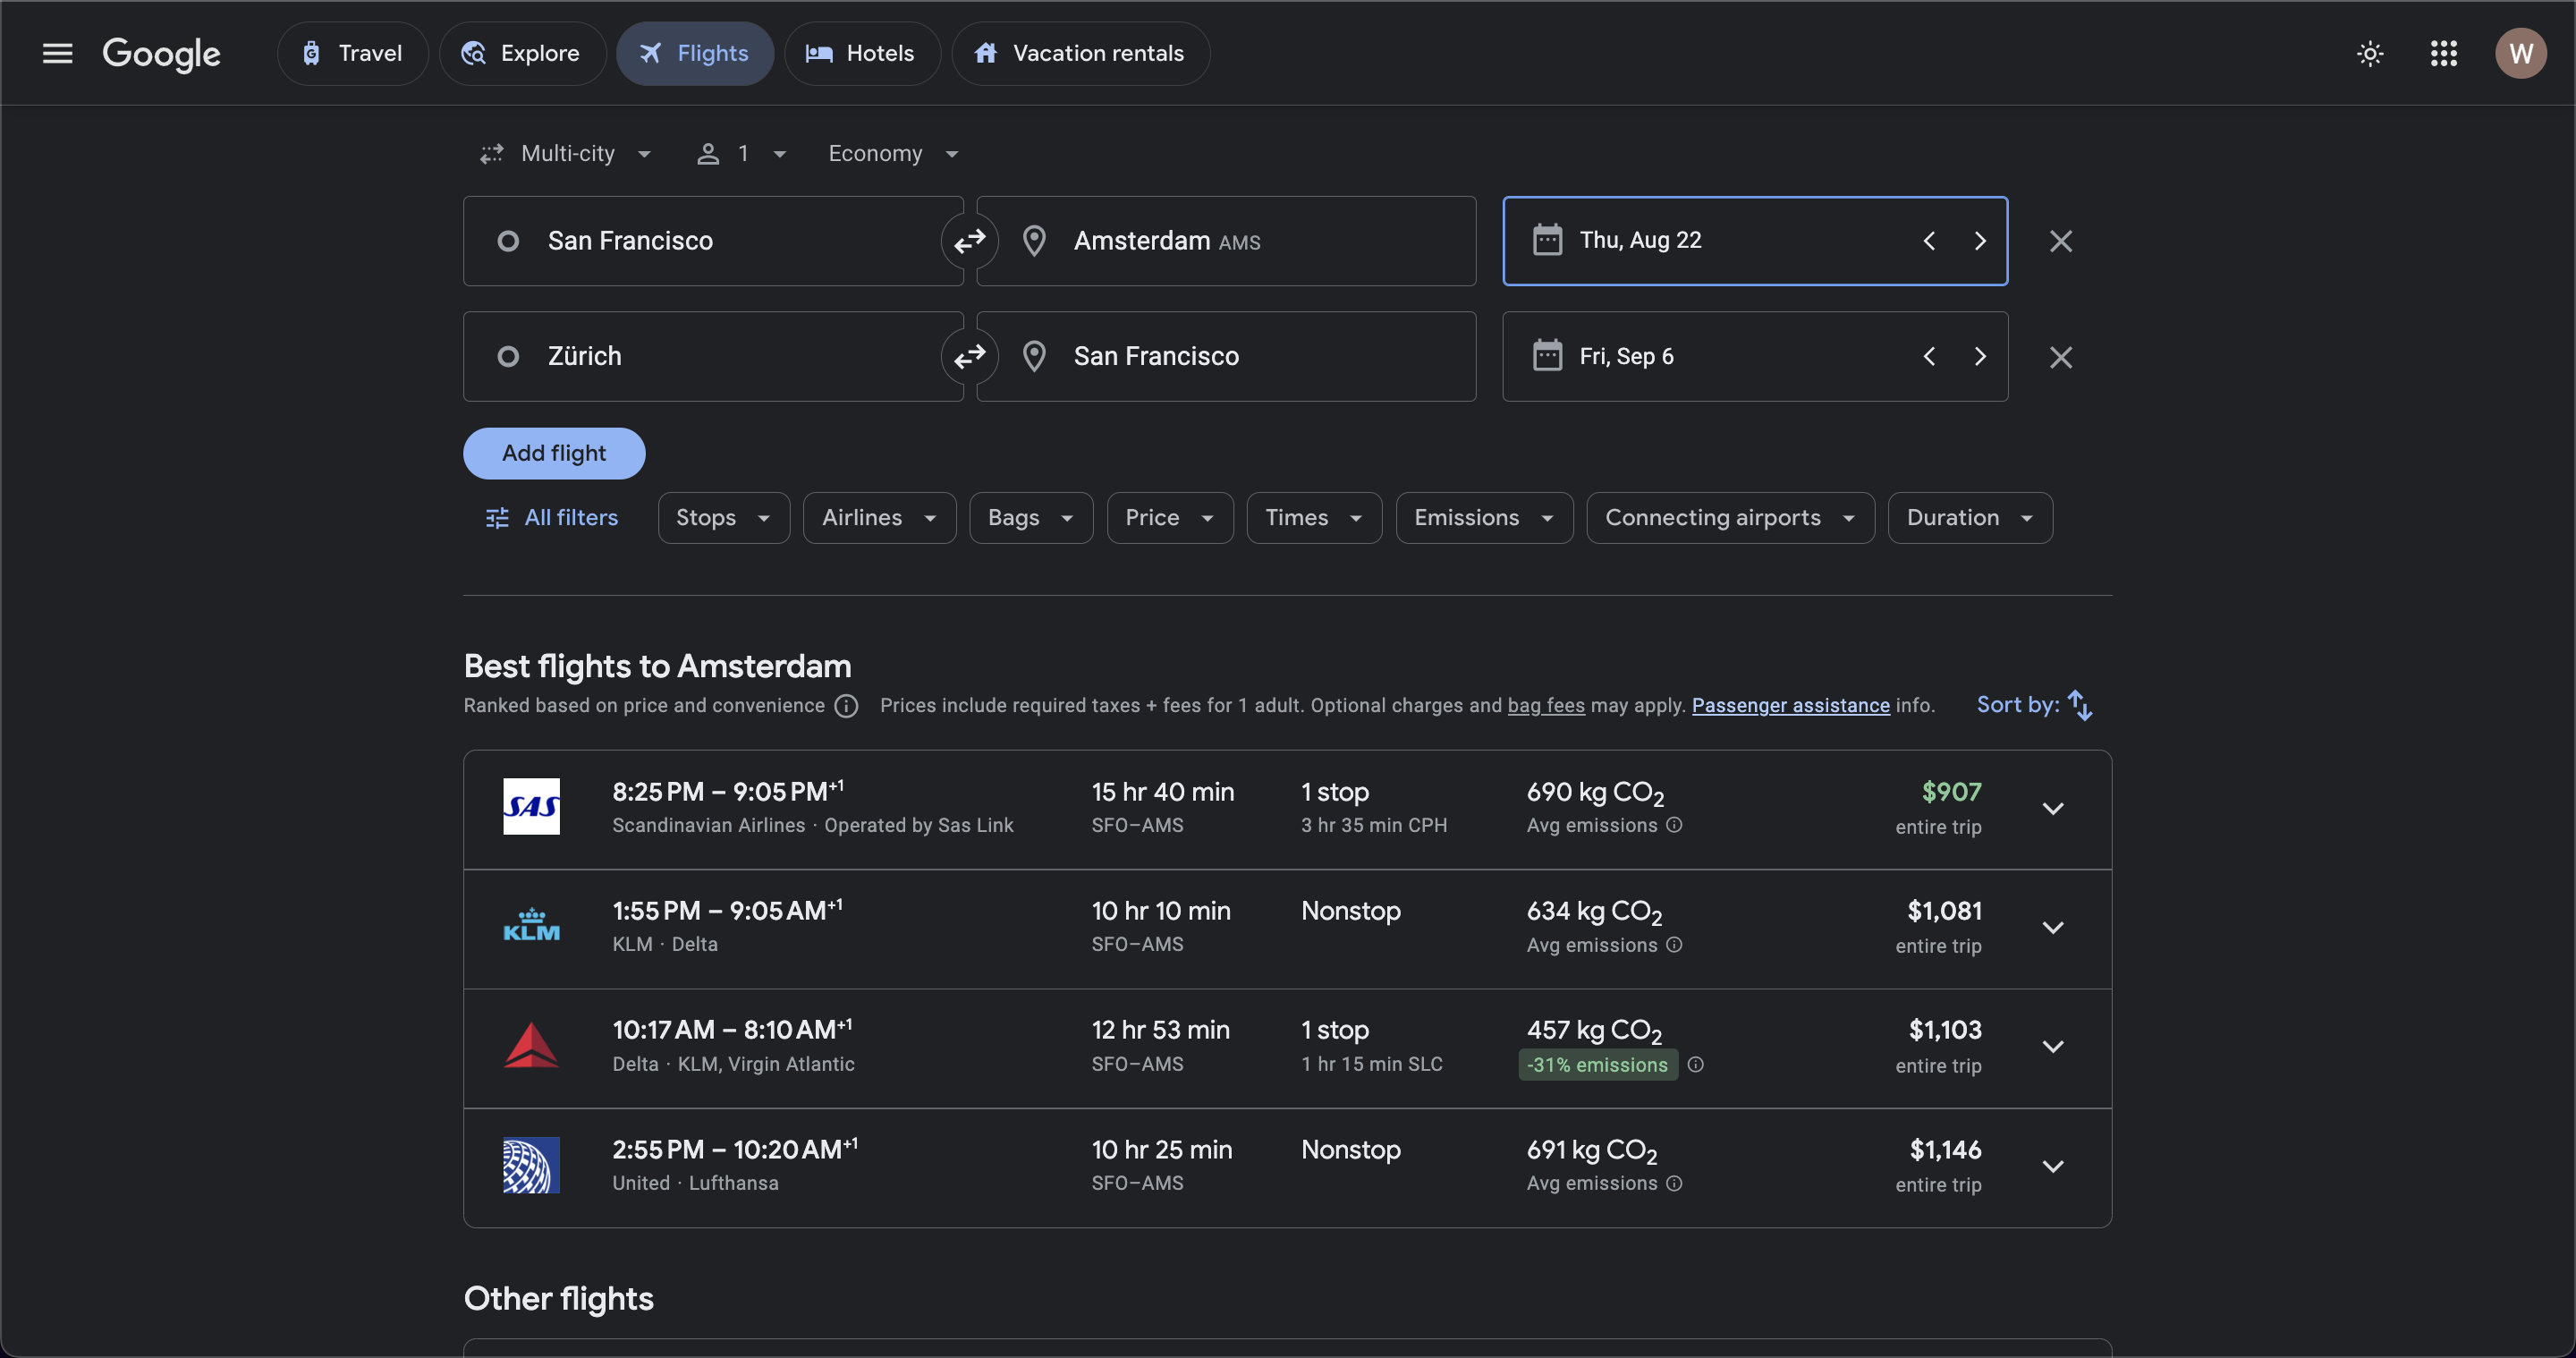2576x1358 pixels.
Task: Open the passenger count dropdown
Action: click(x=742, y=154)
